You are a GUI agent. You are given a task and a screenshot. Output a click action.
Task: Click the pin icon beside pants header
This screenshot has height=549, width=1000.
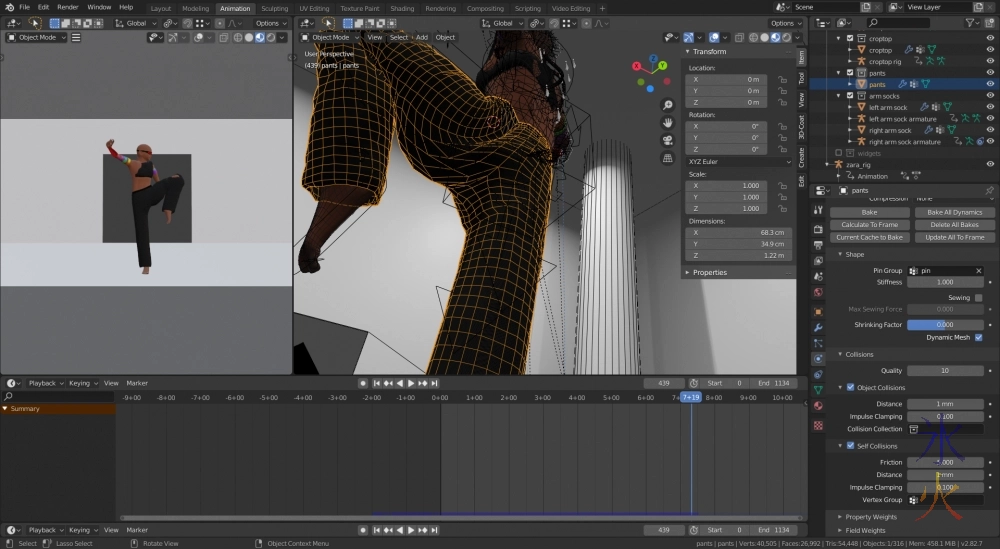[x=990, y=190]
